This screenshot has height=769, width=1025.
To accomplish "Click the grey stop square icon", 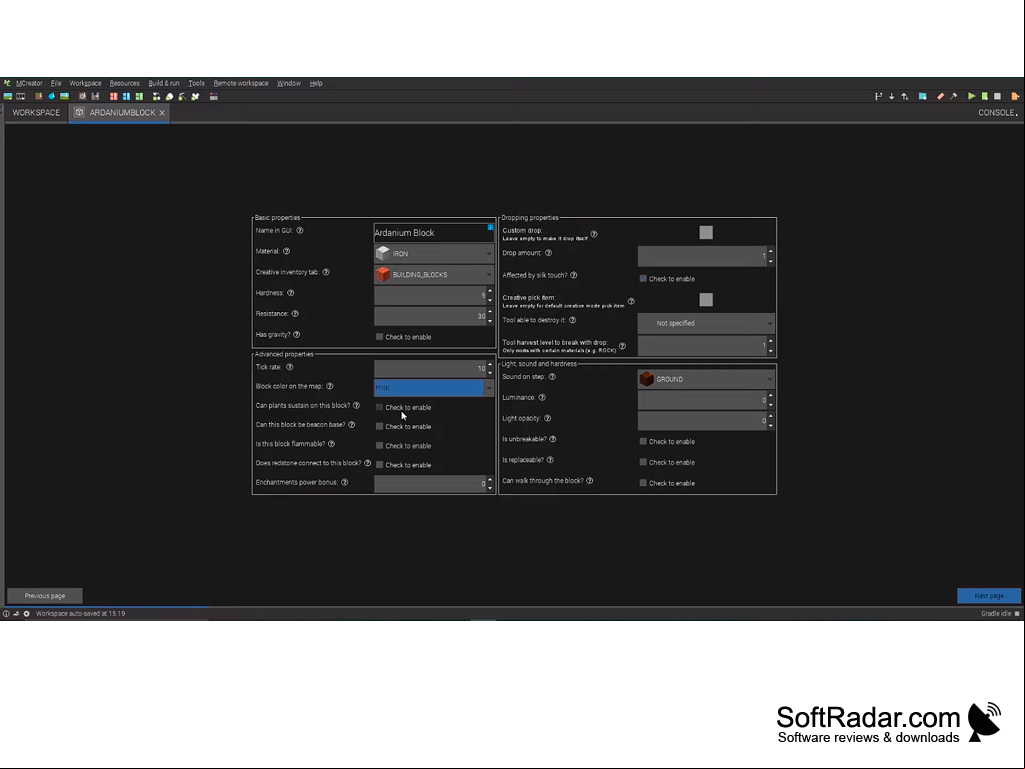I will coord(998,96).
